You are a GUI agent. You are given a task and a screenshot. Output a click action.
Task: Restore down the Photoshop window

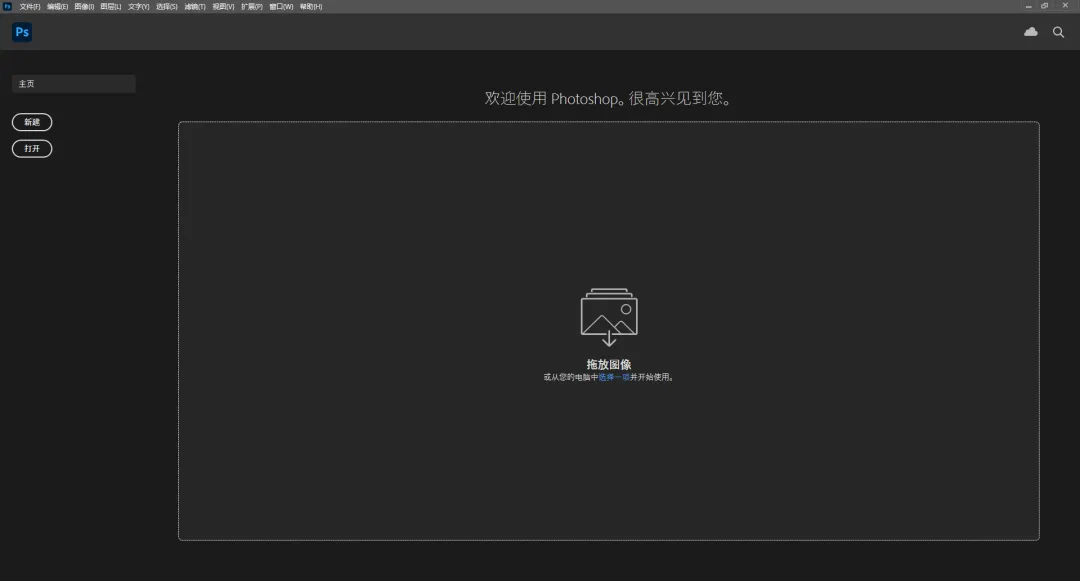point(1045,6)
